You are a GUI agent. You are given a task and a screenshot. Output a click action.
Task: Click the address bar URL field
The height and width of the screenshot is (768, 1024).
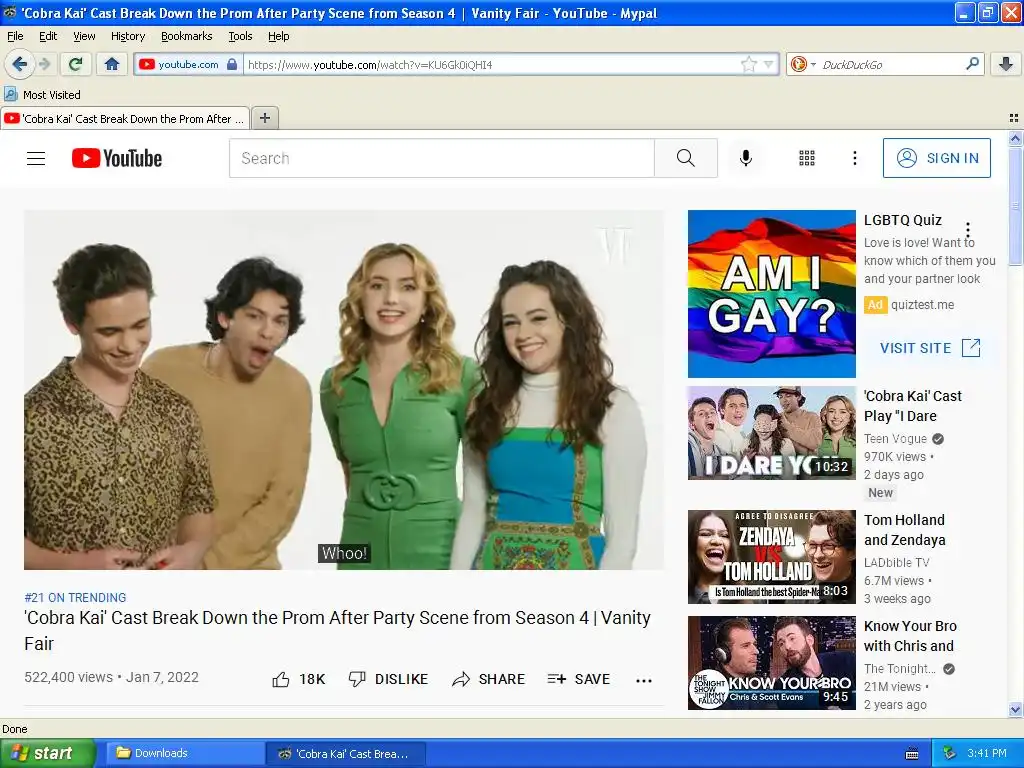click(493, 64)
